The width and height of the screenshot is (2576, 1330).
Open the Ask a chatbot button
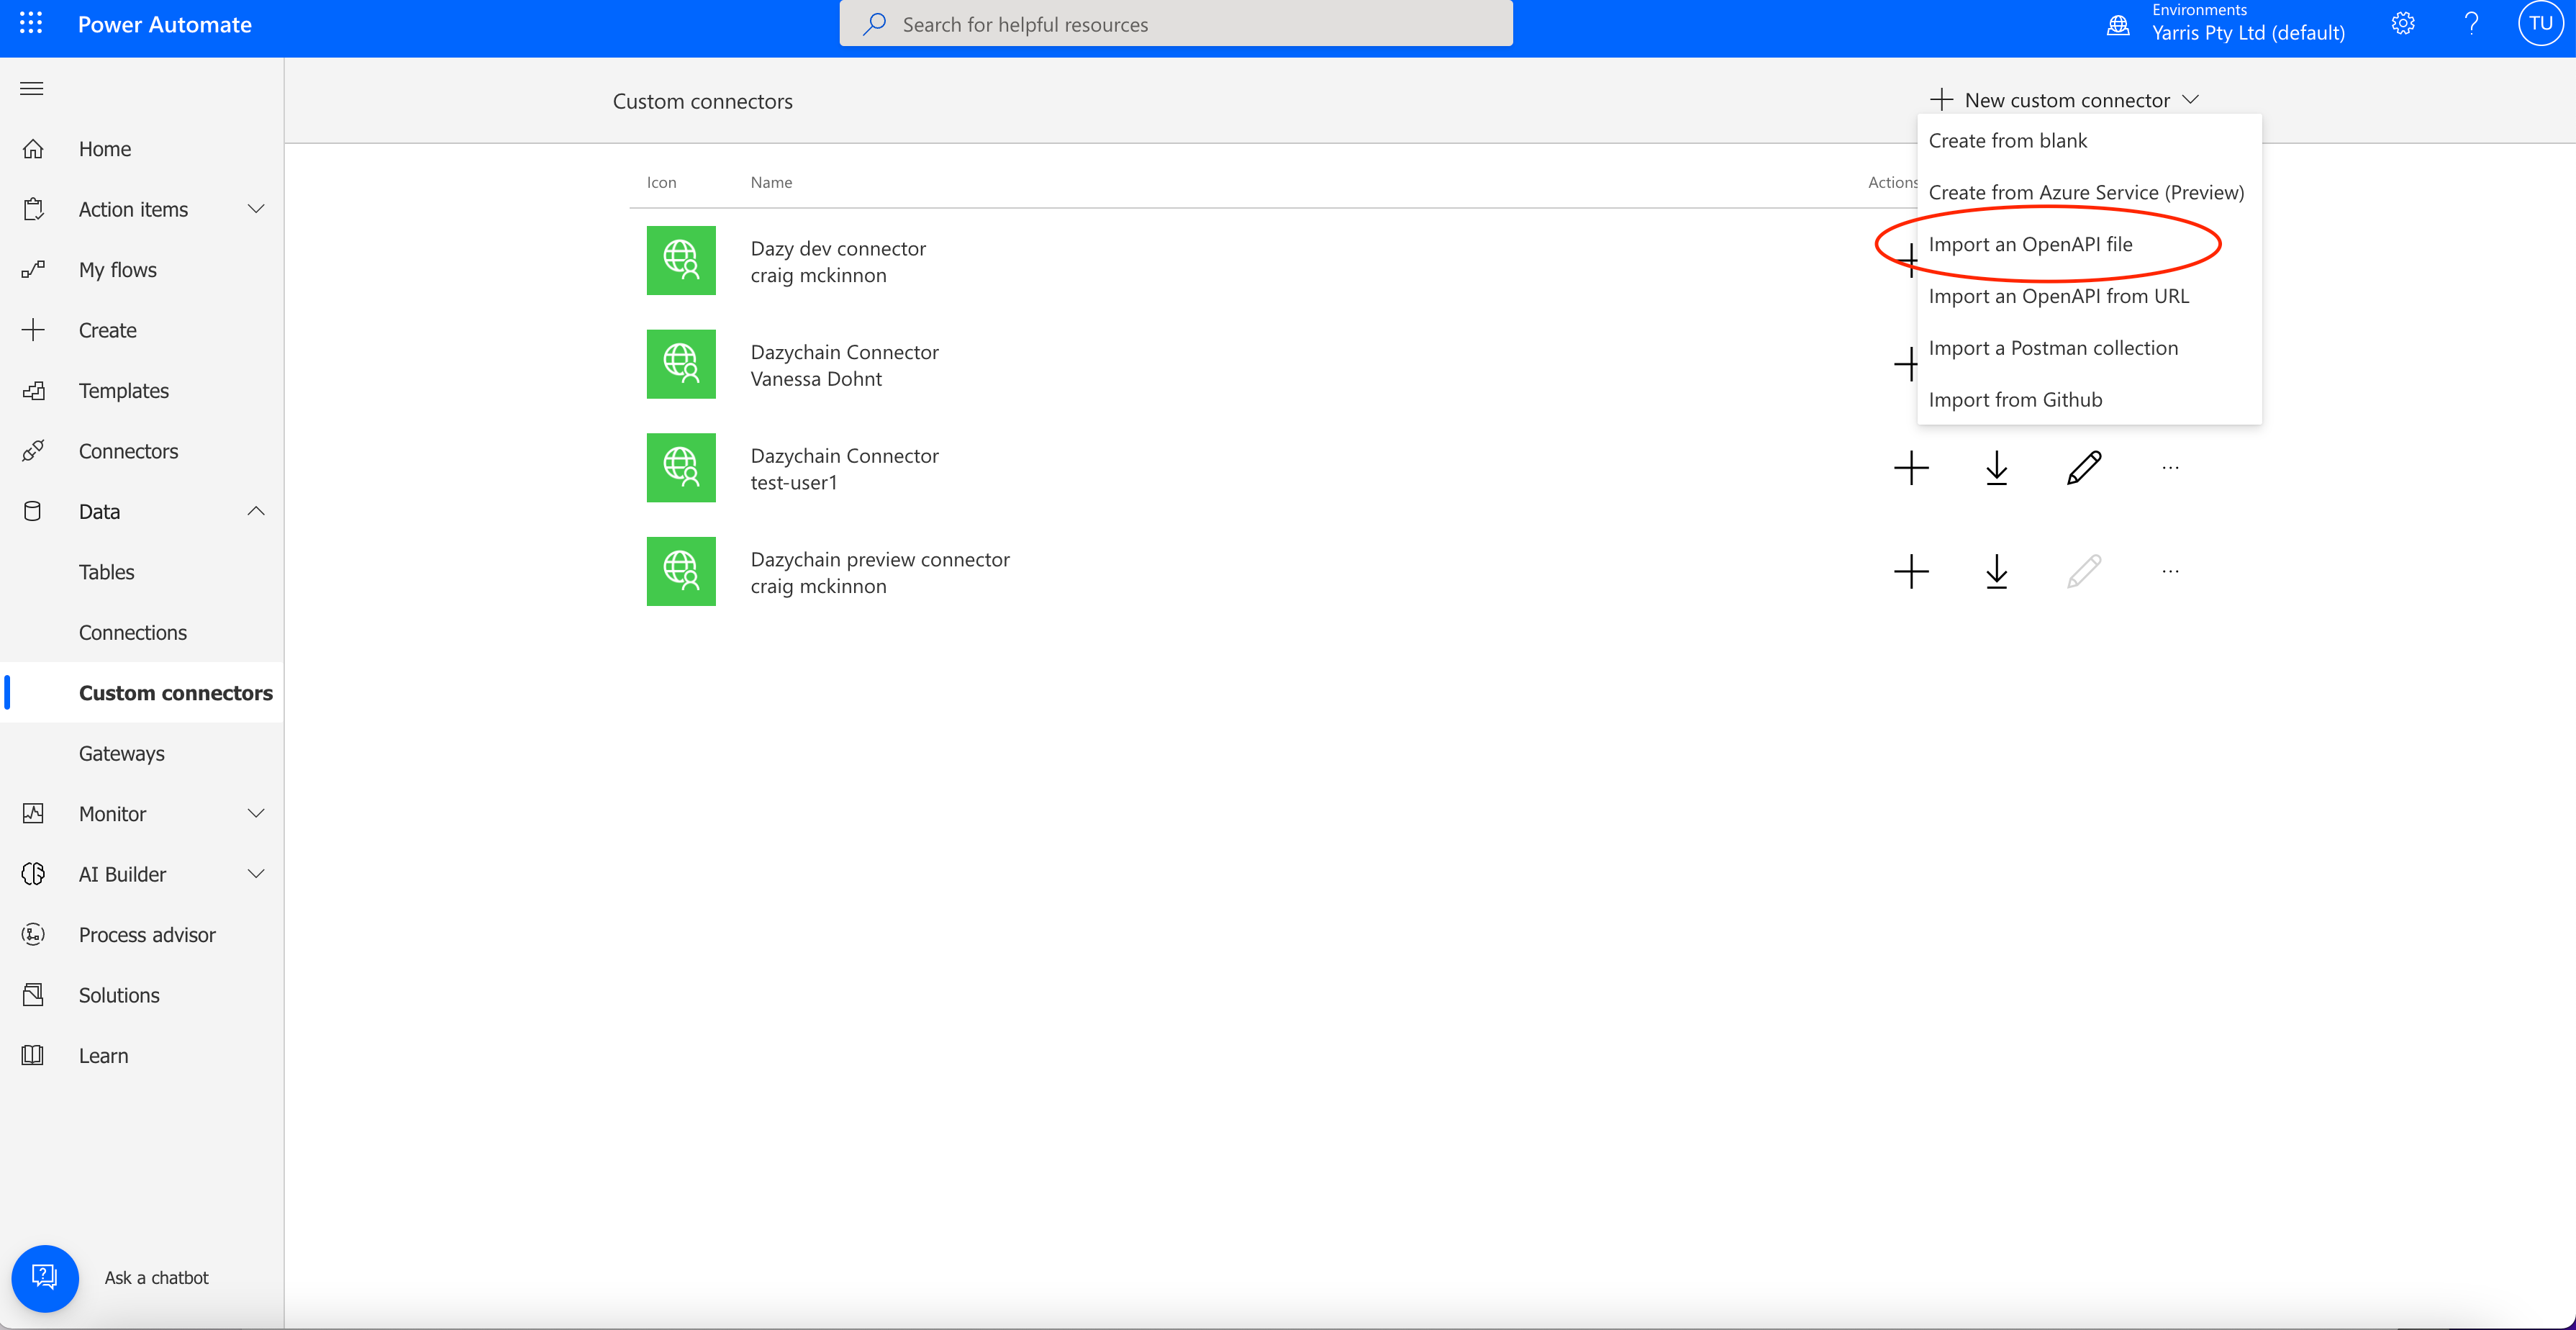pos(45,1278)
